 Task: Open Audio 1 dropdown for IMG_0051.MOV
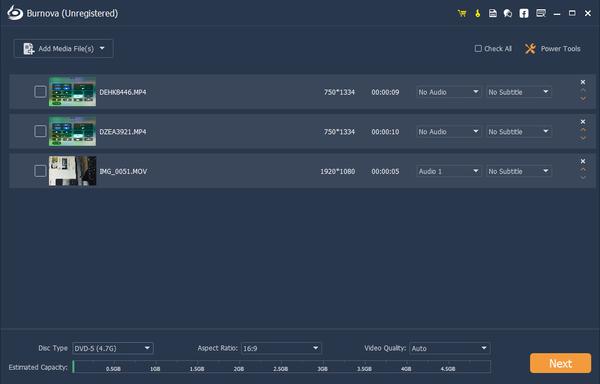pyautogui.click(x=448, y=171)
